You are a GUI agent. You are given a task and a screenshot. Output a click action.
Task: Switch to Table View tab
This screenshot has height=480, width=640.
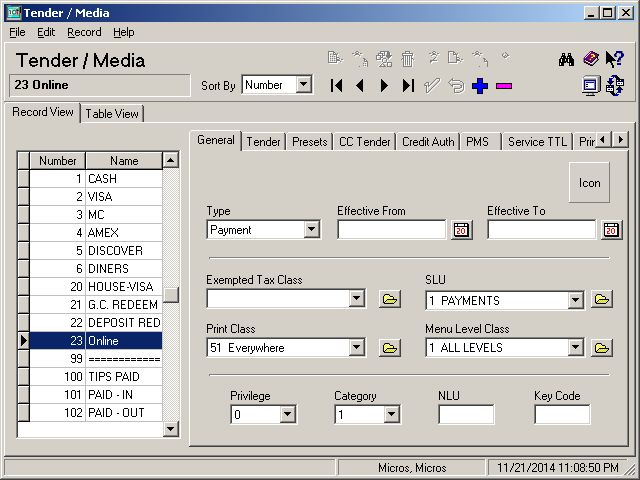coord(112,113)
